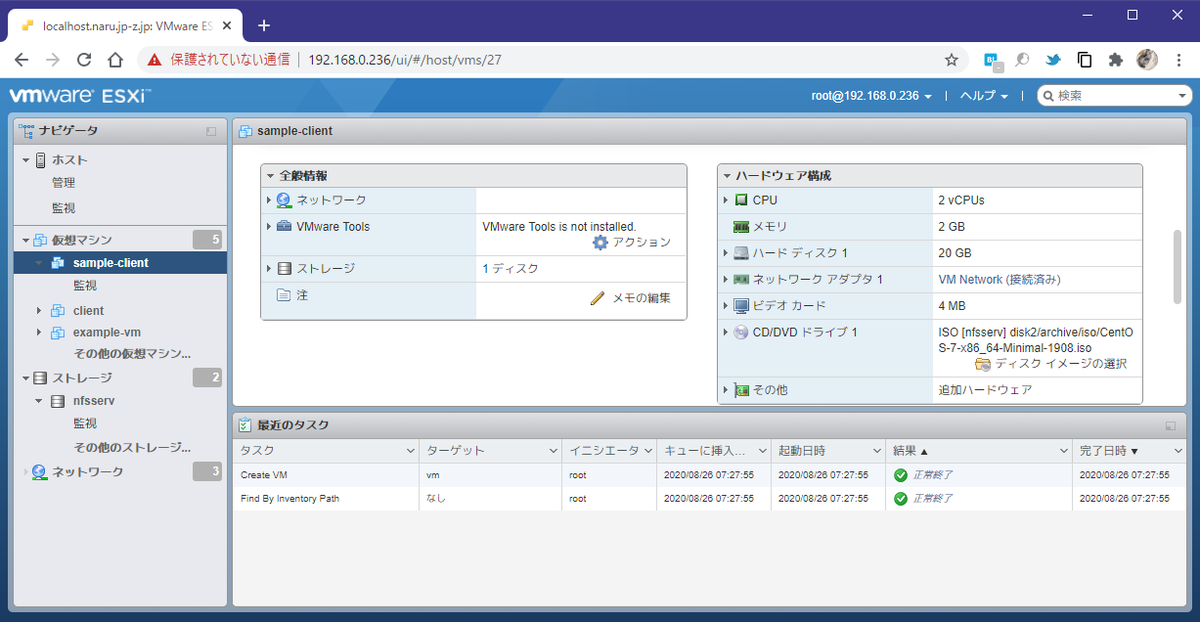Reload the page
Image resolution: width=1200 pixels, height=622 pixels.
(x=84, y=60)
